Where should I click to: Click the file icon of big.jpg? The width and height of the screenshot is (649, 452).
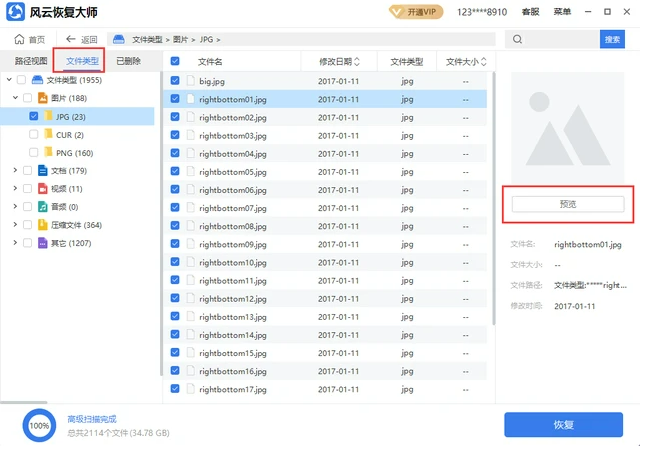(x=190, y=81)
